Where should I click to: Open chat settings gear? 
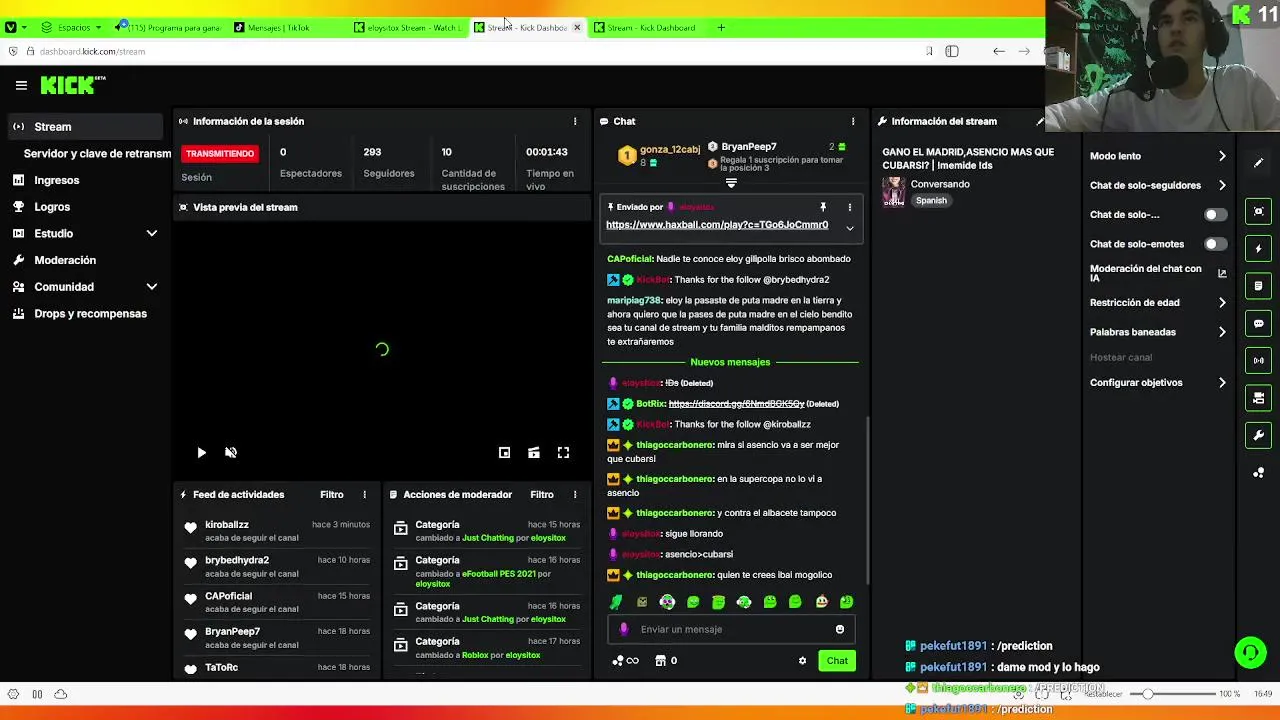point(802,661)
